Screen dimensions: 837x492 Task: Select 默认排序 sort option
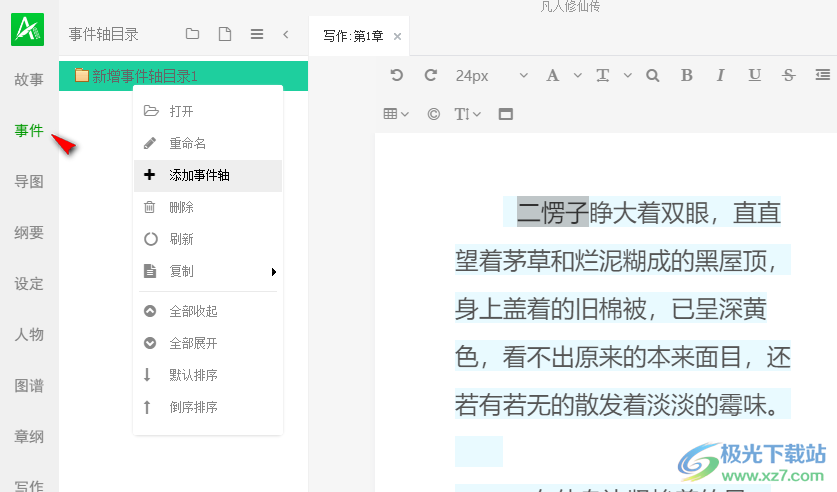[x=208, y=375]
